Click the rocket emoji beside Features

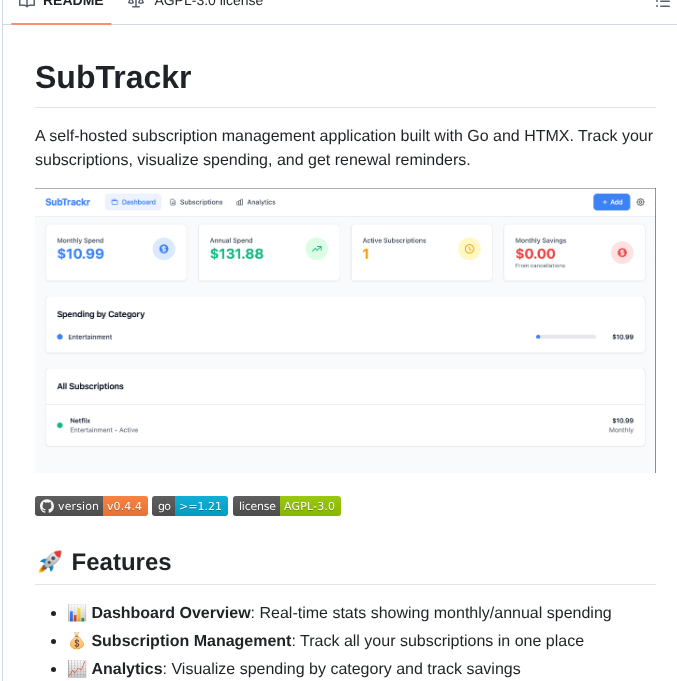coord(50,562)
